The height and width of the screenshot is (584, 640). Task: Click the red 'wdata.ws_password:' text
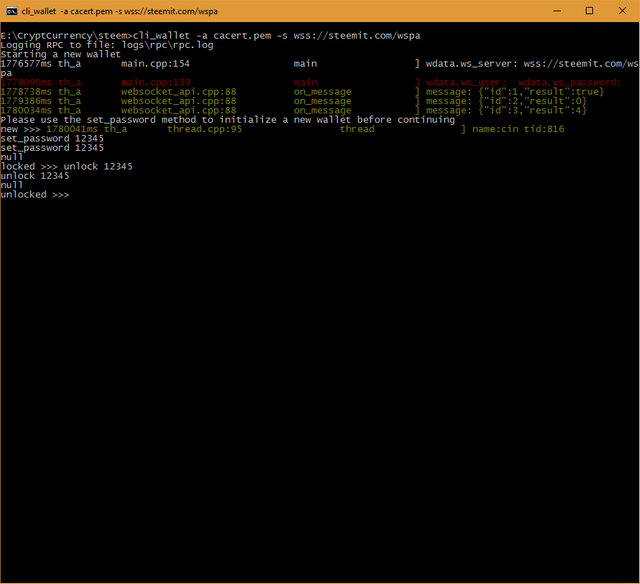click(569, 82)
